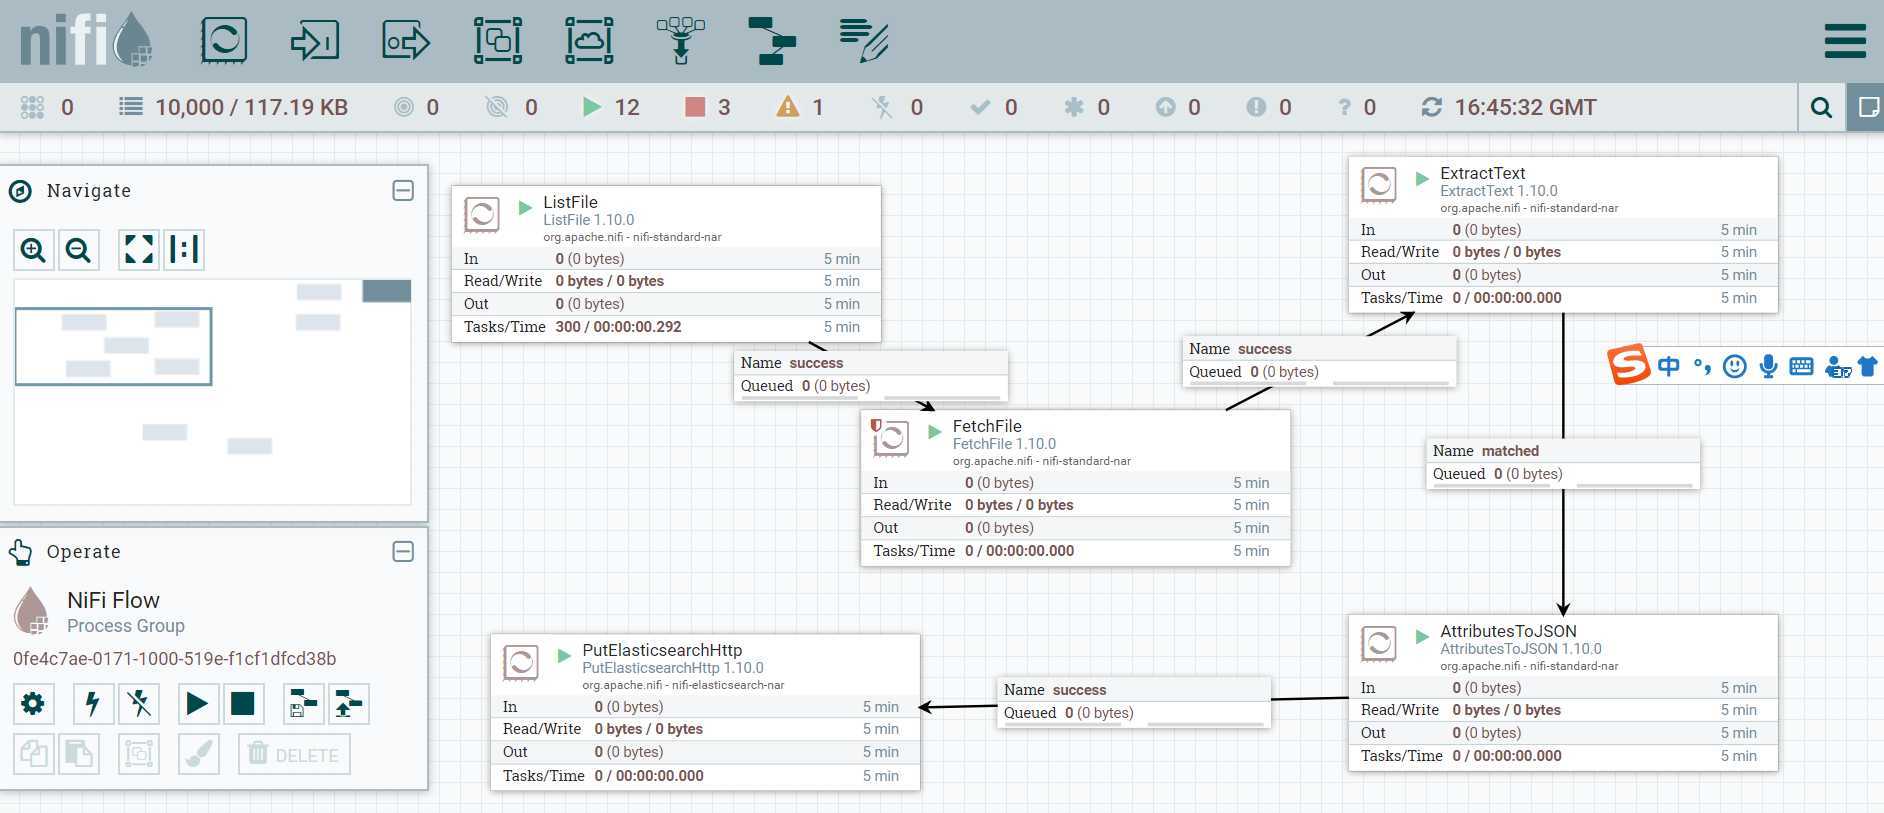Toggle Sogou punctuation mode icon

click(1702, 366)
